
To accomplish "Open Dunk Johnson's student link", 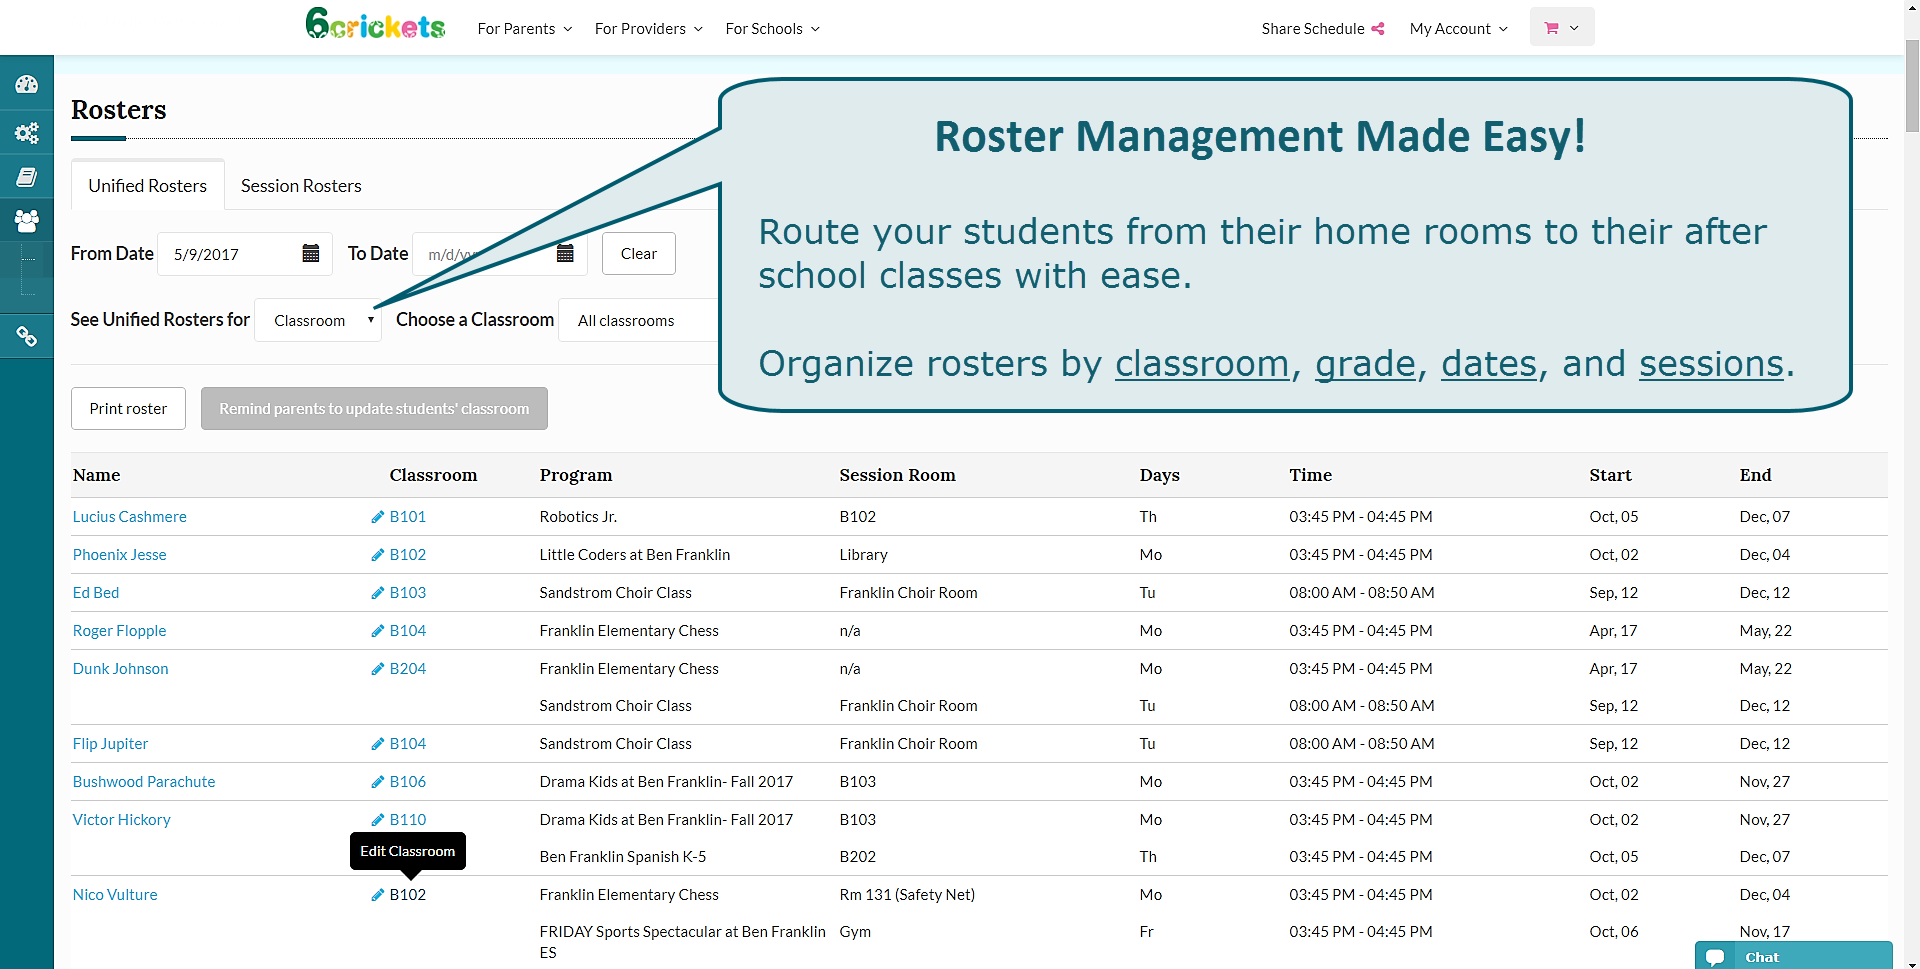I will click(121, 669).
